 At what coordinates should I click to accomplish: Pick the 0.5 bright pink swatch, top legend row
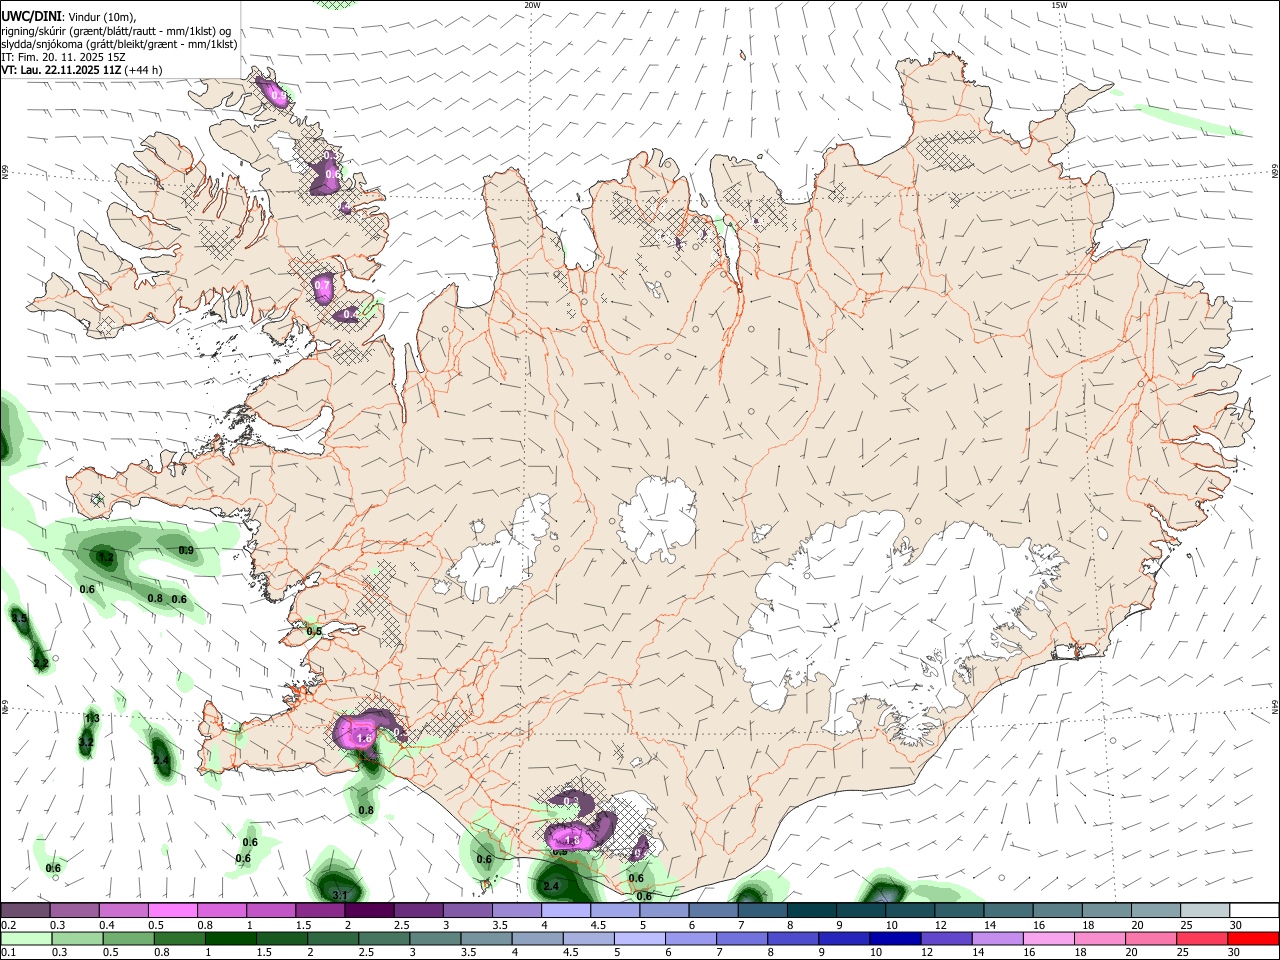[172, 911]
